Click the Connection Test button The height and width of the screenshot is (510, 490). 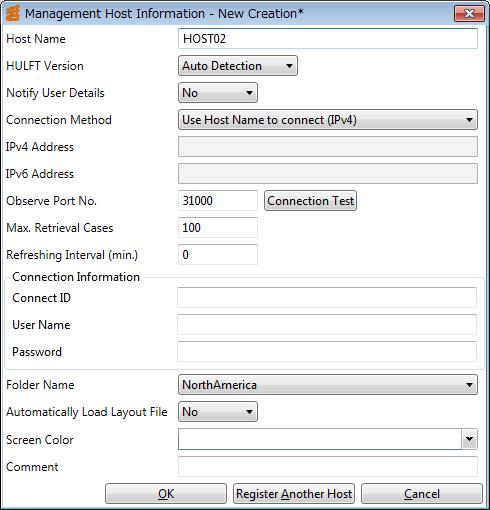coord(310,201)
